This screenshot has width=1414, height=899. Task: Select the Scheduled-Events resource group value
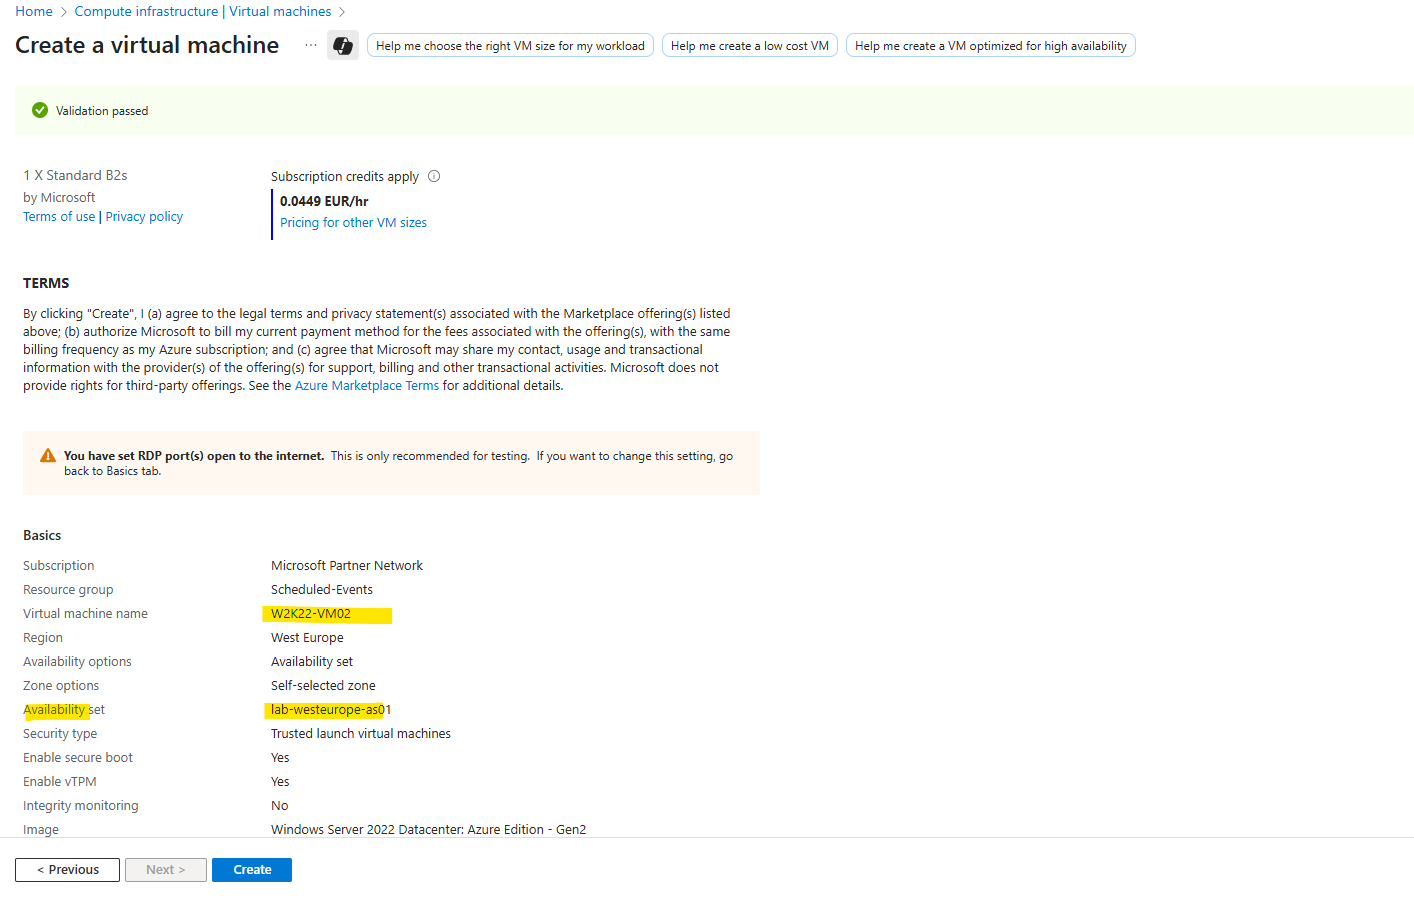322,590
